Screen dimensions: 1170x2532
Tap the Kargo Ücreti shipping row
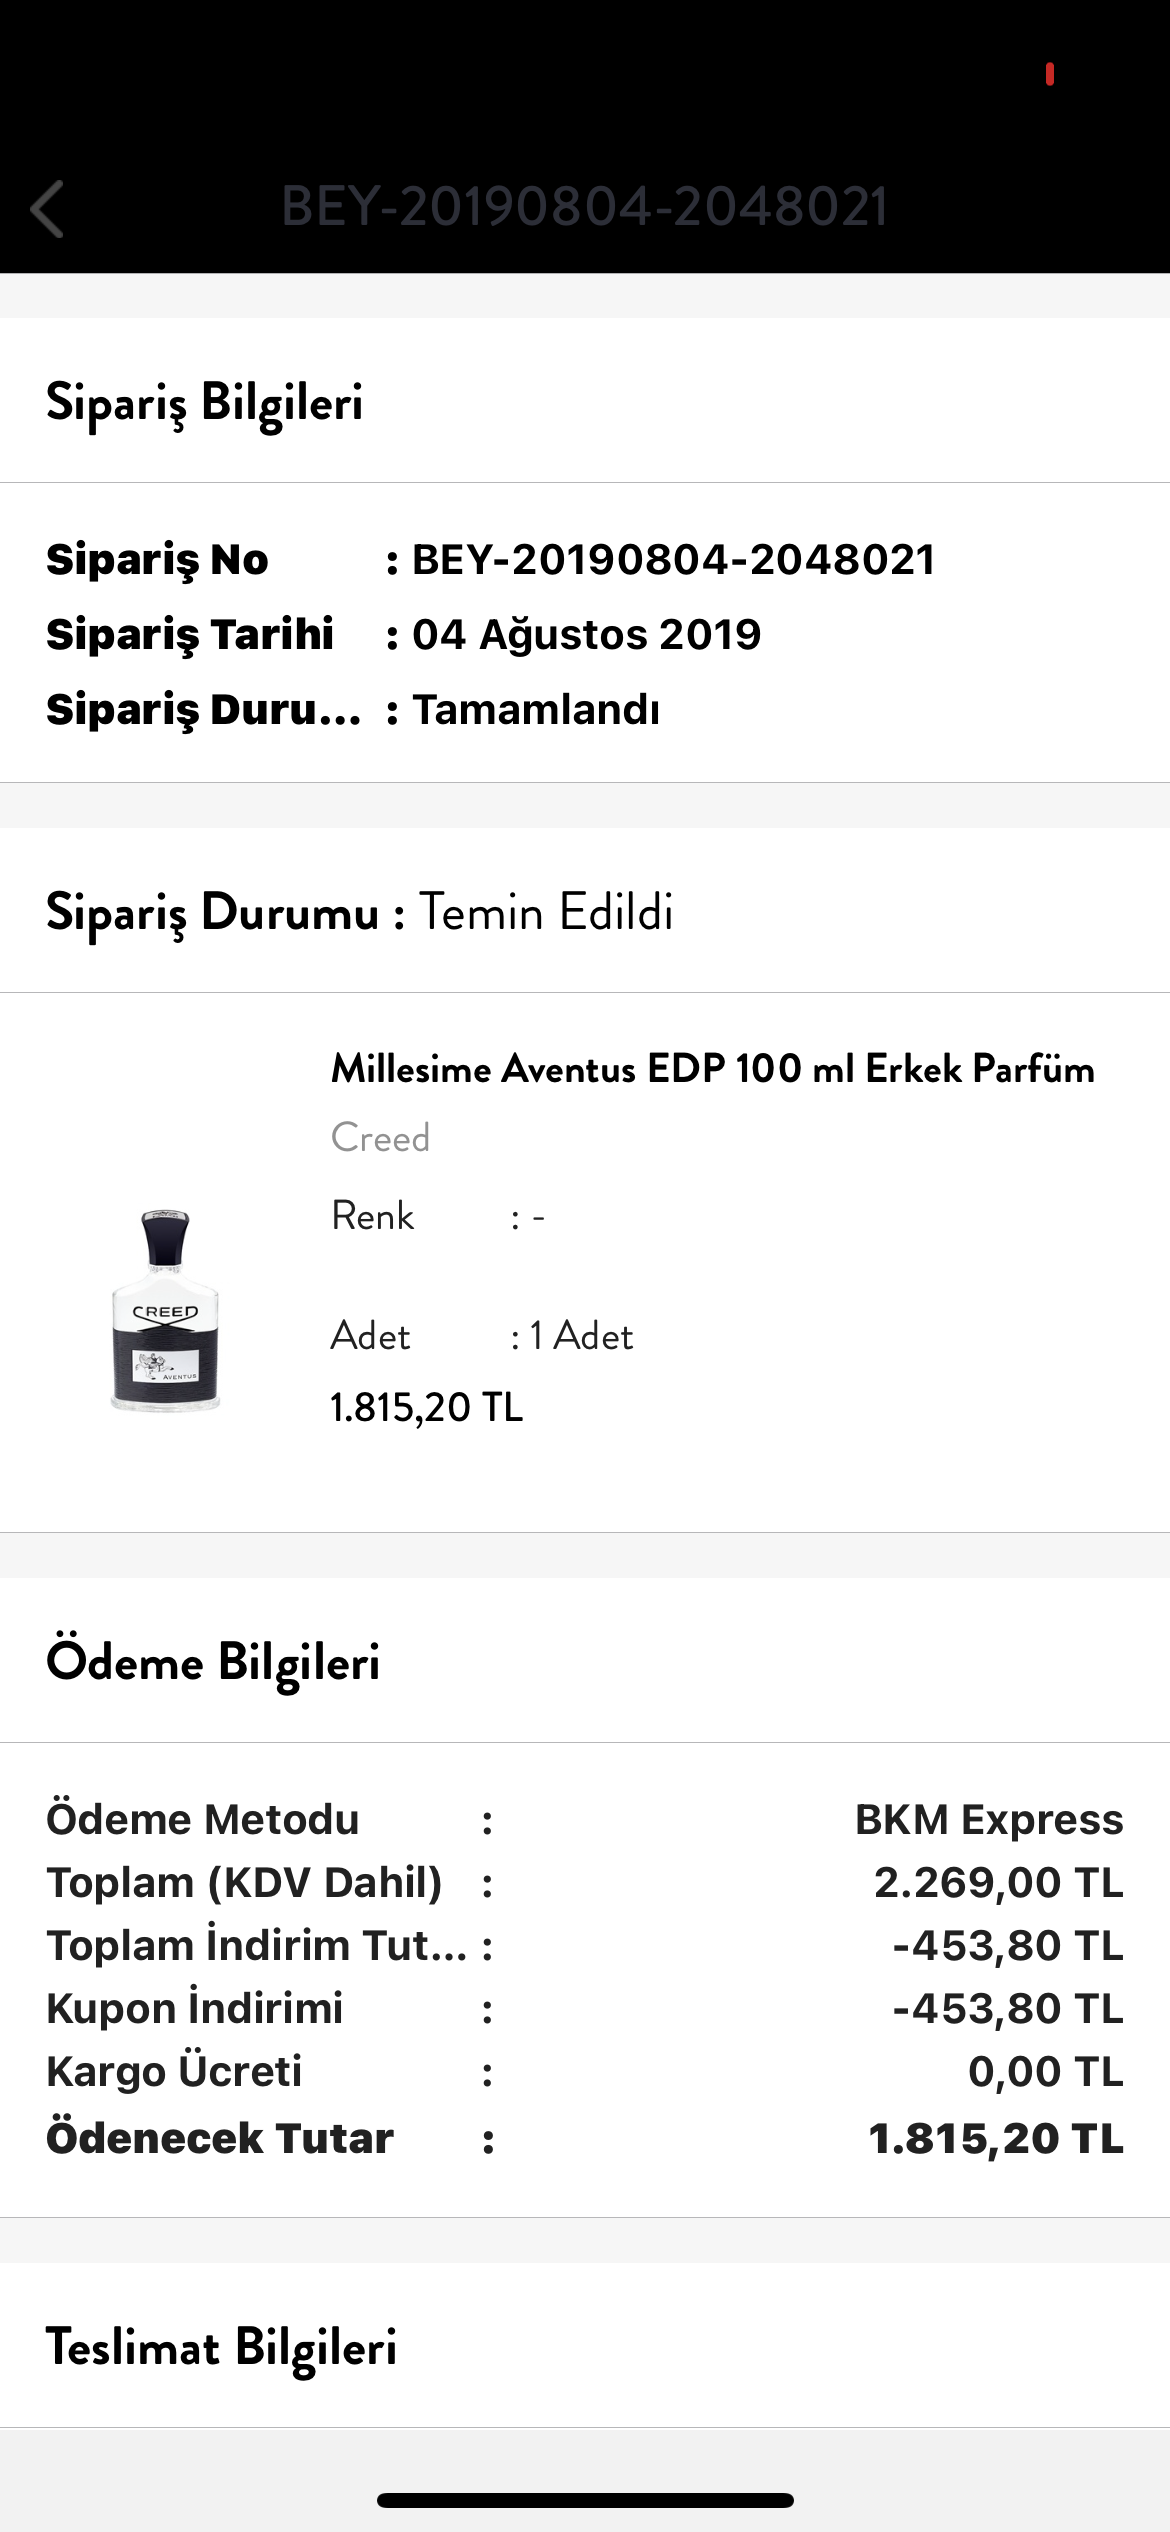(x=585, y=2072)
